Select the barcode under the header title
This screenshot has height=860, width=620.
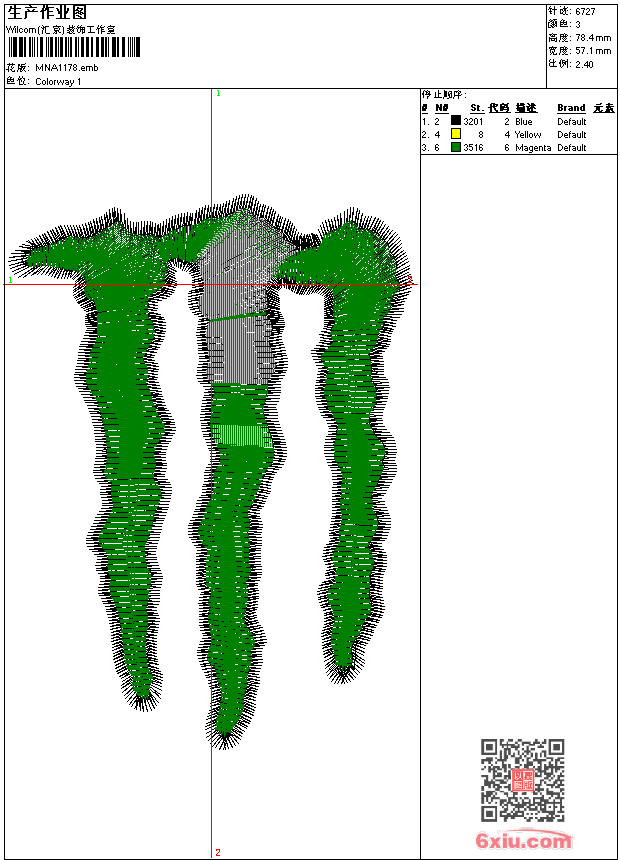(75, 47)
